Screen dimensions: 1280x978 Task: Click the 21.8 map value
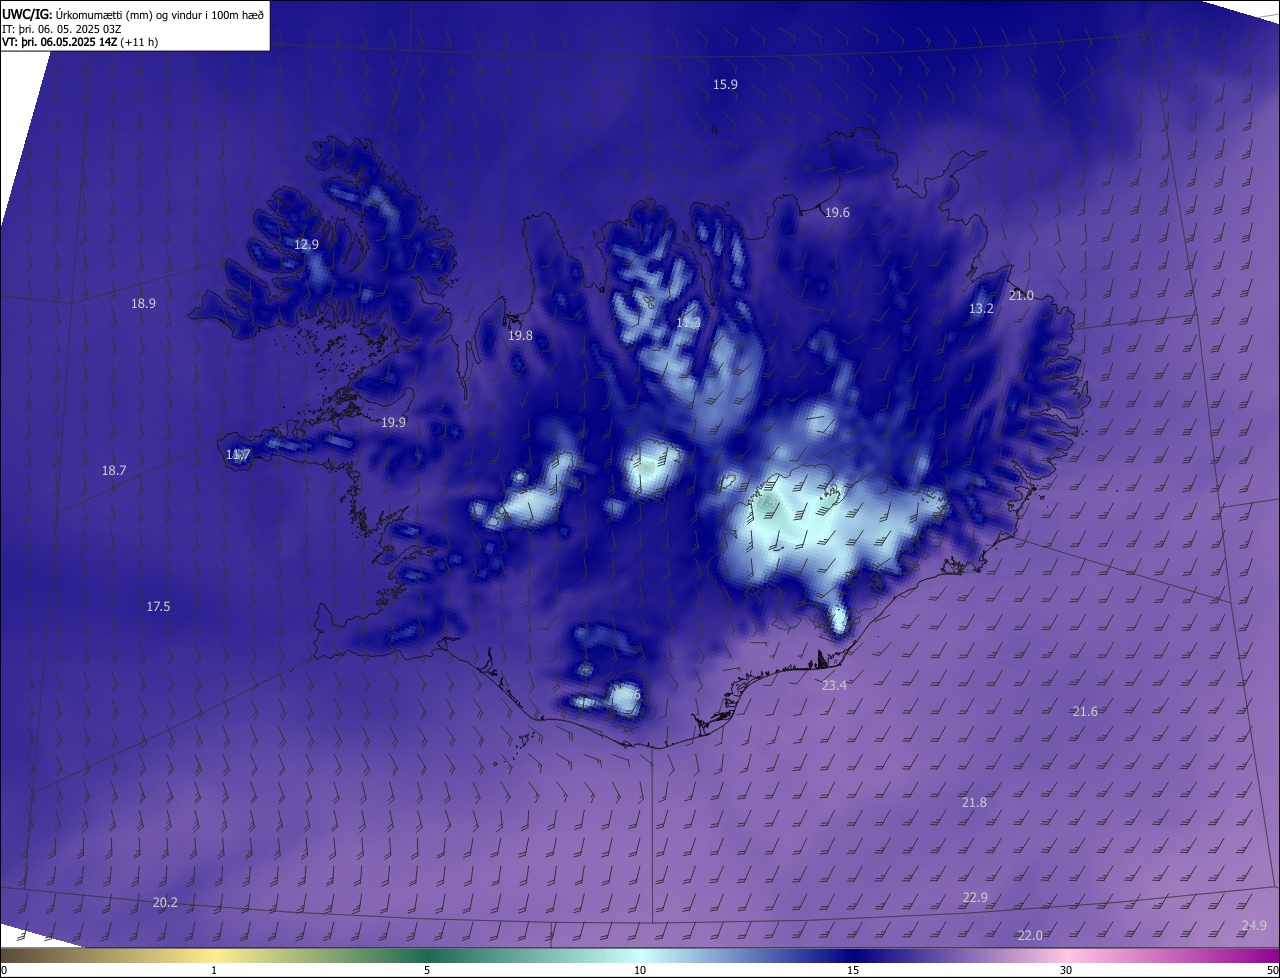974,803
